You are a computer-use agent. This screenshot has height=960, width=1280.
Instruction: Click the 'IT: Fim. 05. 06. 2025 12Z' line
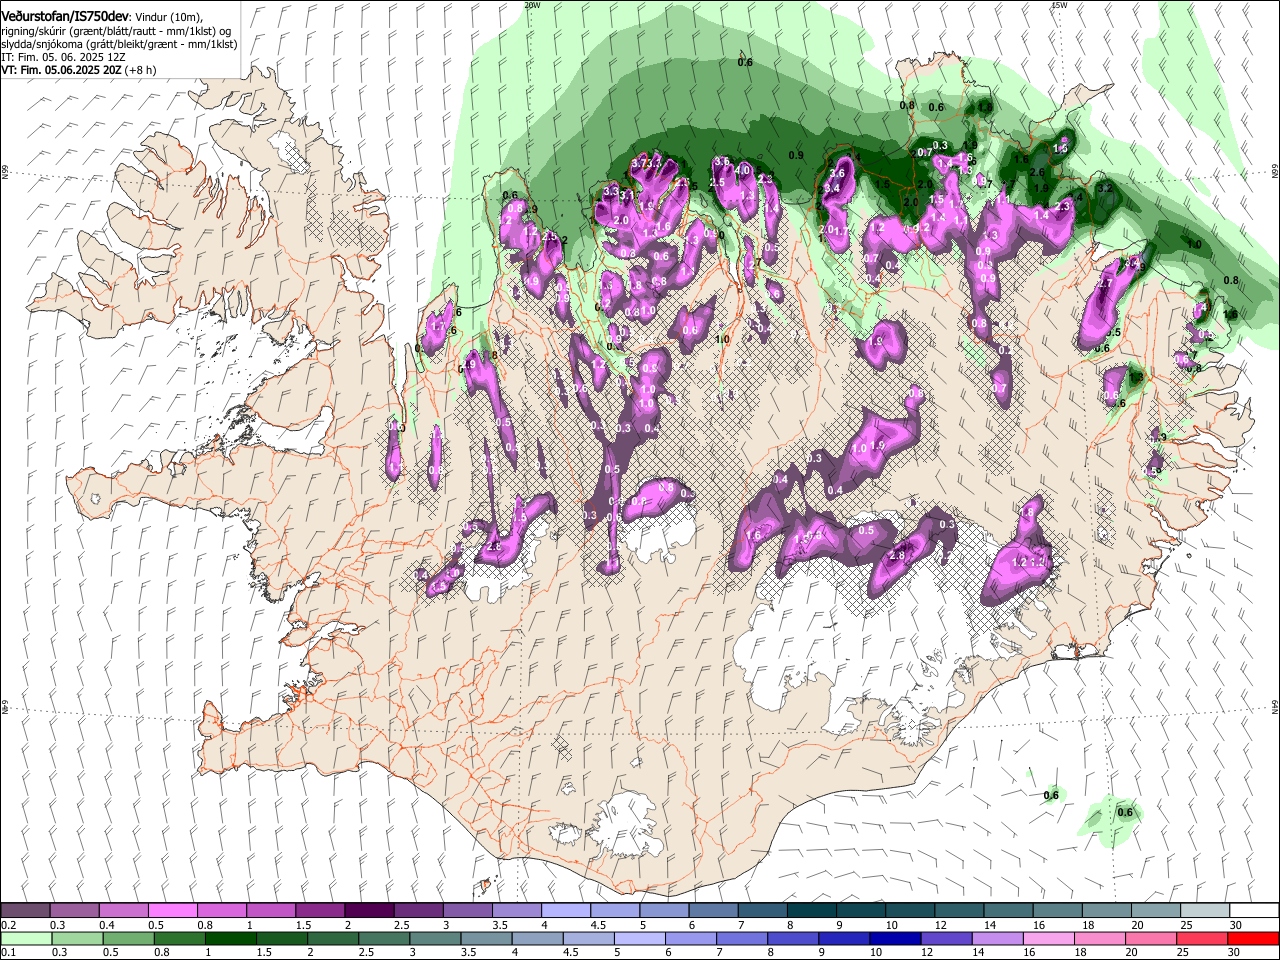63,57
